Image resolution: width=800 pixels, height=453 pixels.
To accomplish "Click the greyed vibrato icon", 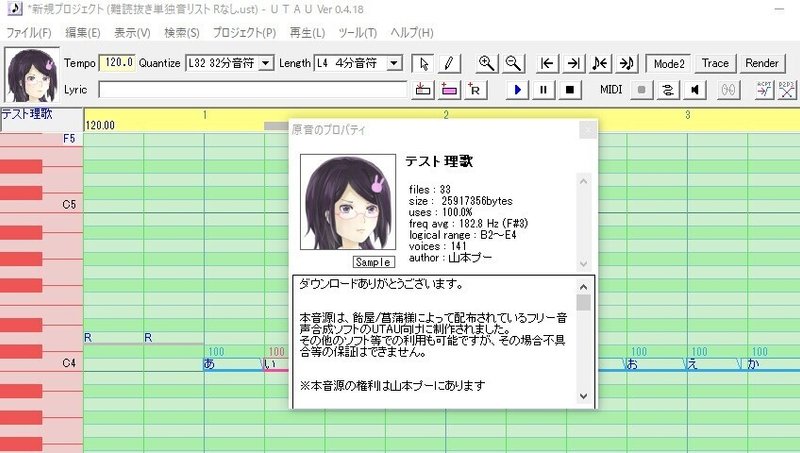I will [728, 90].
